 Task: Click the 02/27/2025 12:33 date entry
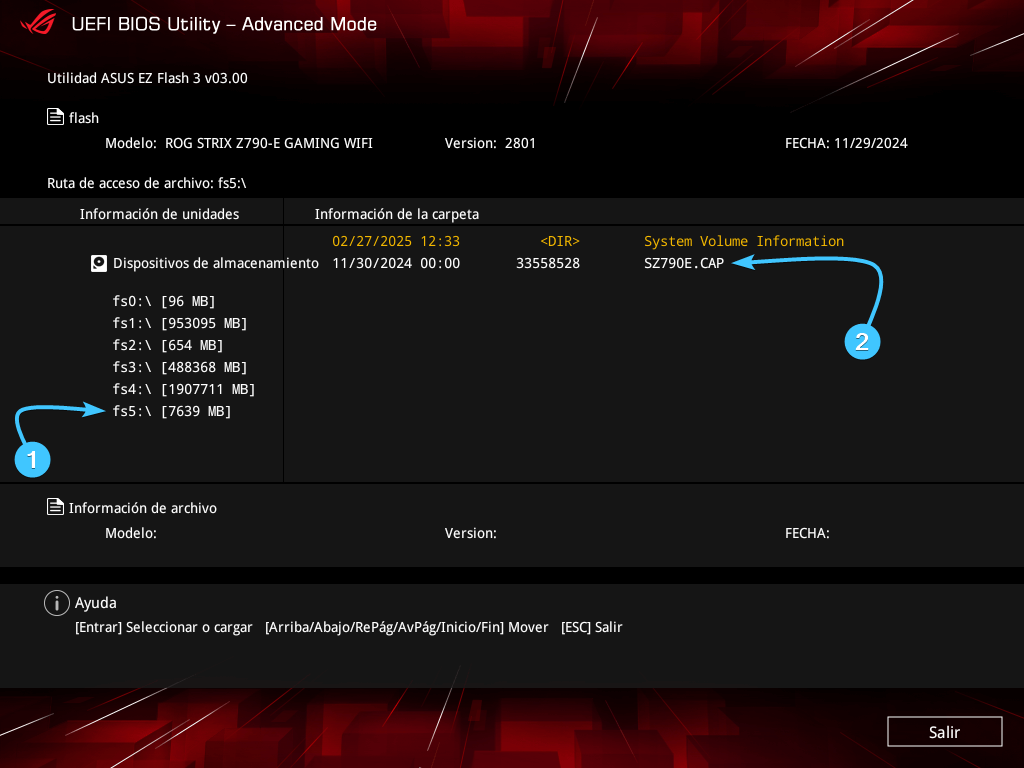396,241
